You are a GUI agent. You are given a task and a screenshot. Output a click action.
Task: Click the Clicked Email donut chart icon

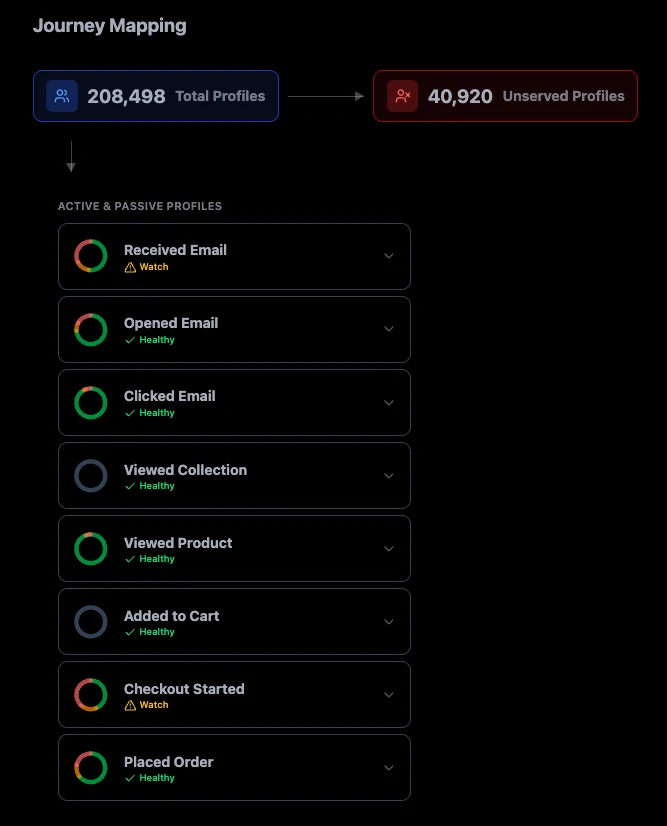coord(91,402)
